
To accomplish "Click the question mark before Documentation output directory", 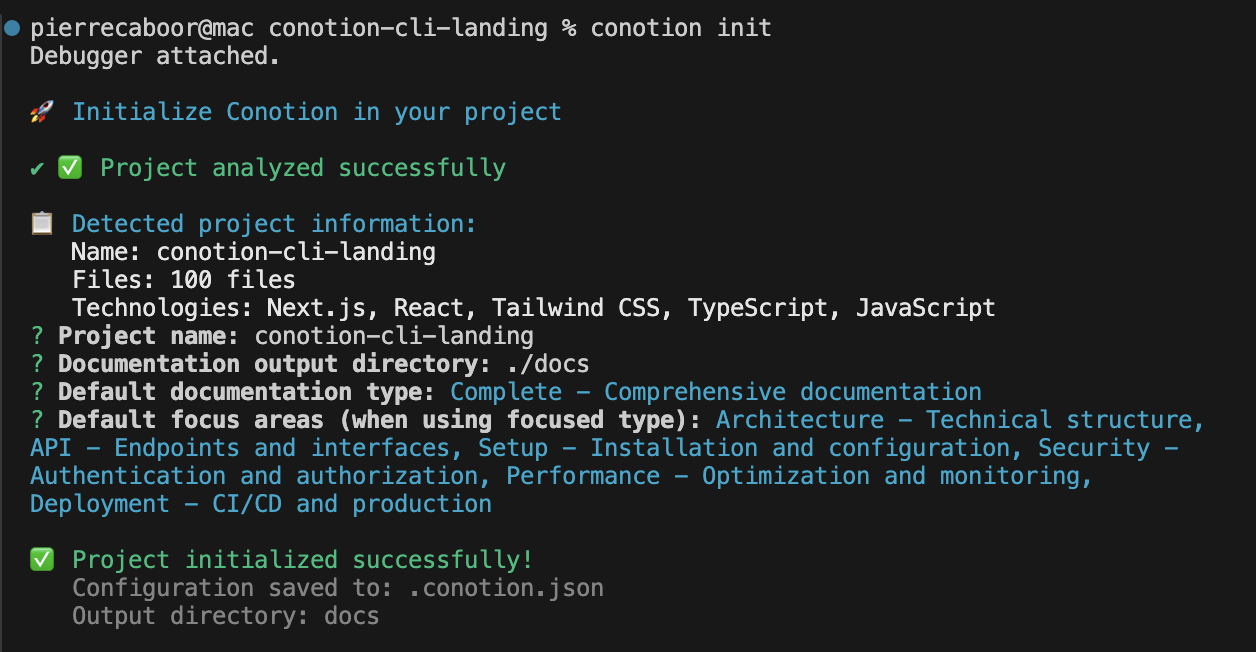I will point(37,364).
